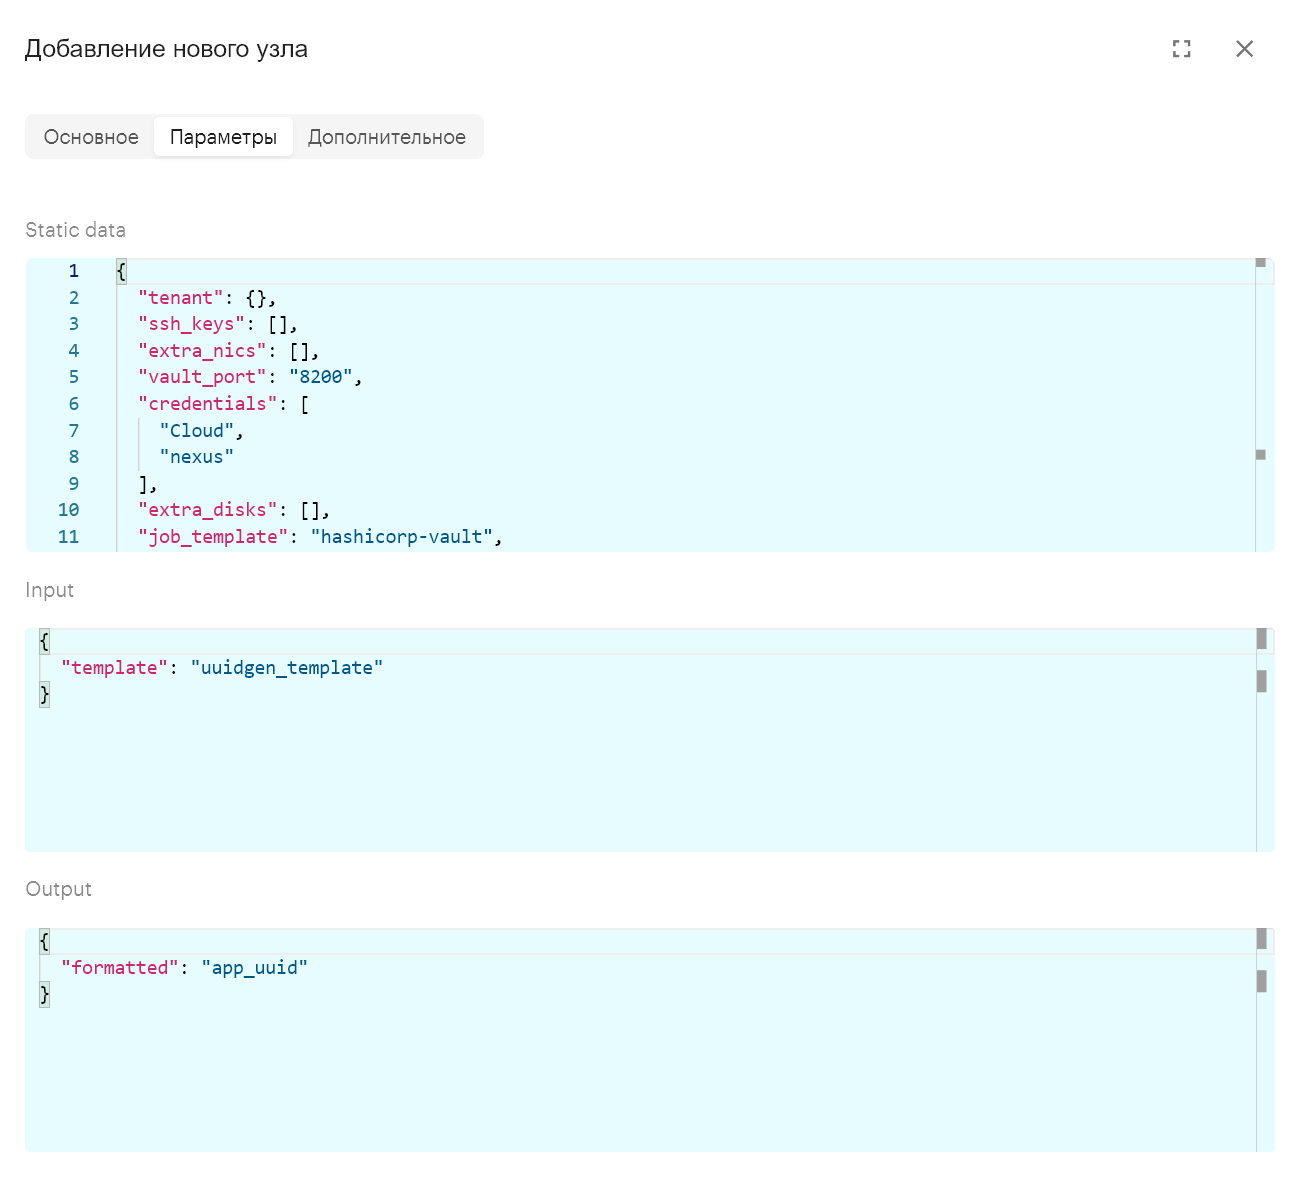Expand the dialog to fullscreen
Viewport: 1300px width, 1177px height.
[x=1182, y=49]
